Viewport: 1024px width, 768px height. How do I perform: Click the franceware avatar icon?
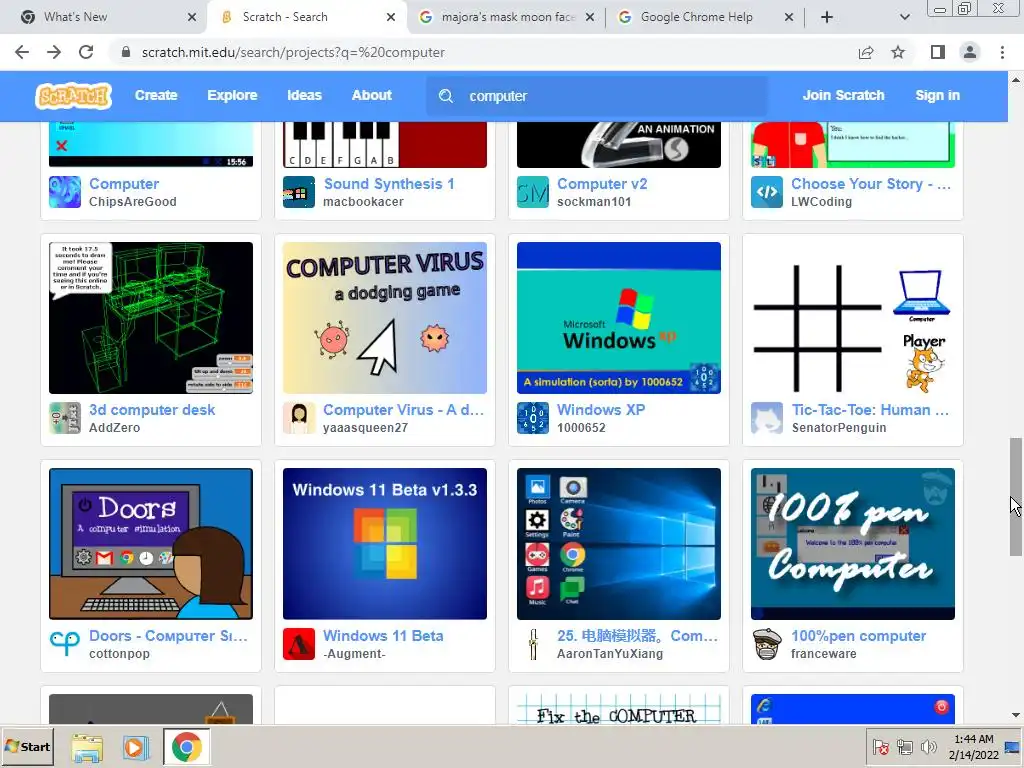[x=767, y=644]
